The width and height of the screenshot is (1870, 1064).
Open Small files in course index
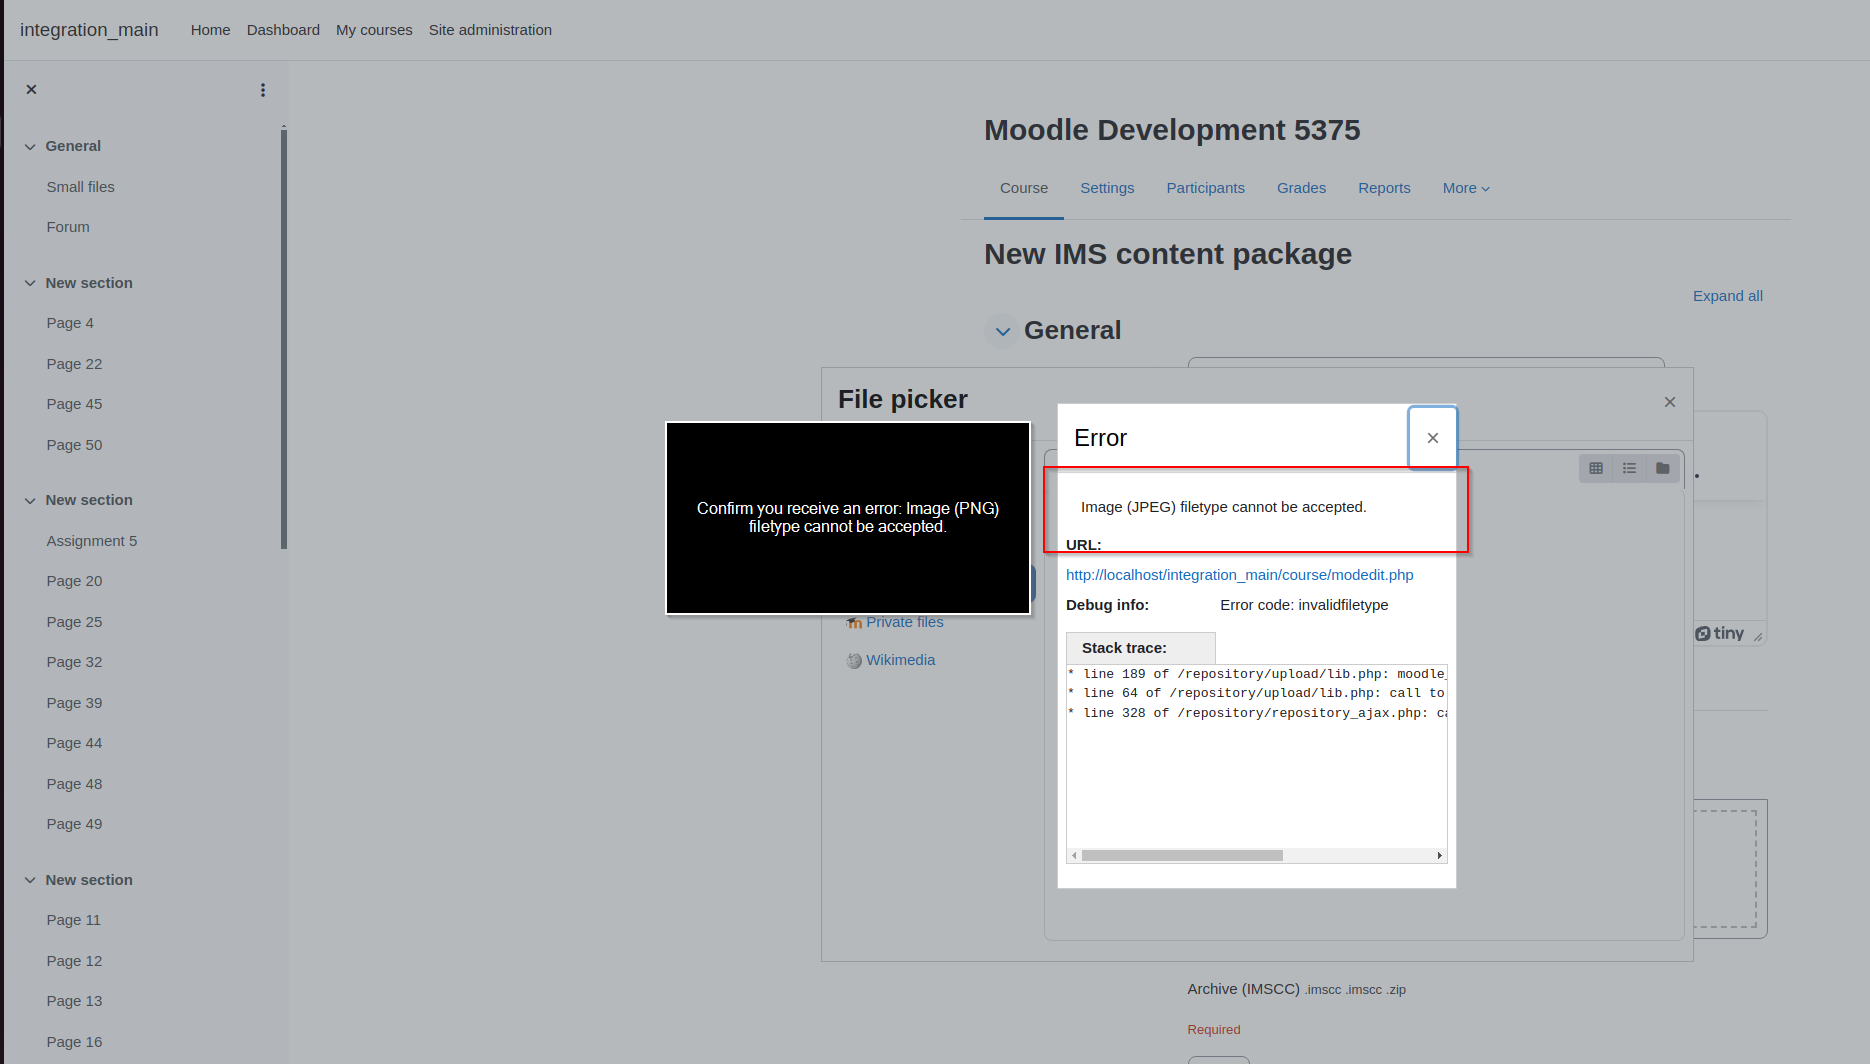pyautogui.click(x=80, y=187)
